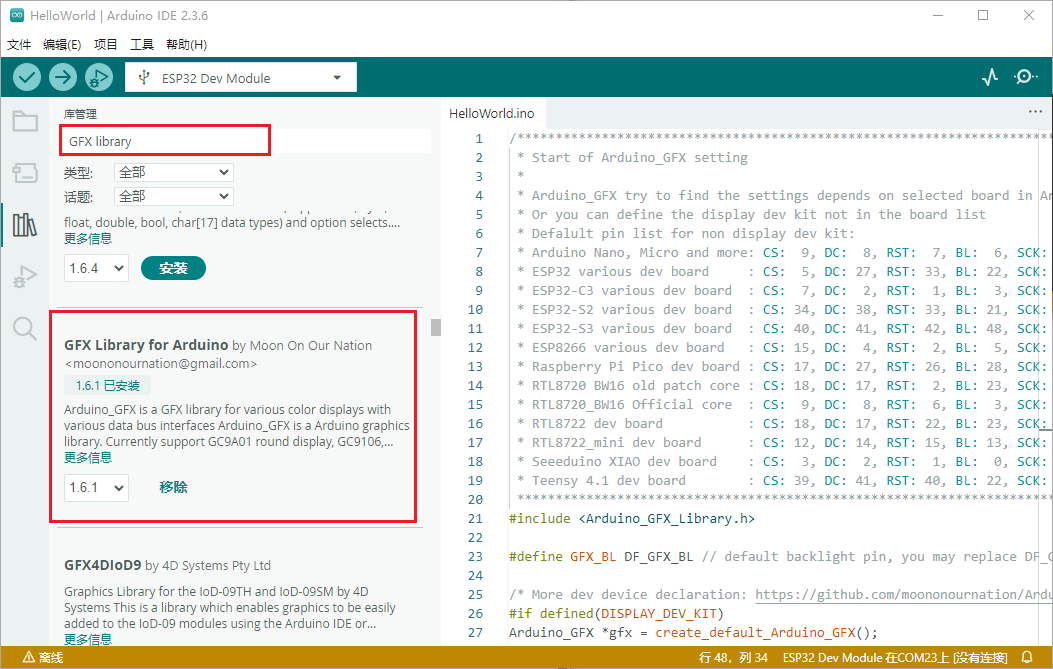Click the notification bell in status bar
The image size is (1053, 669).
[1027, 657]
